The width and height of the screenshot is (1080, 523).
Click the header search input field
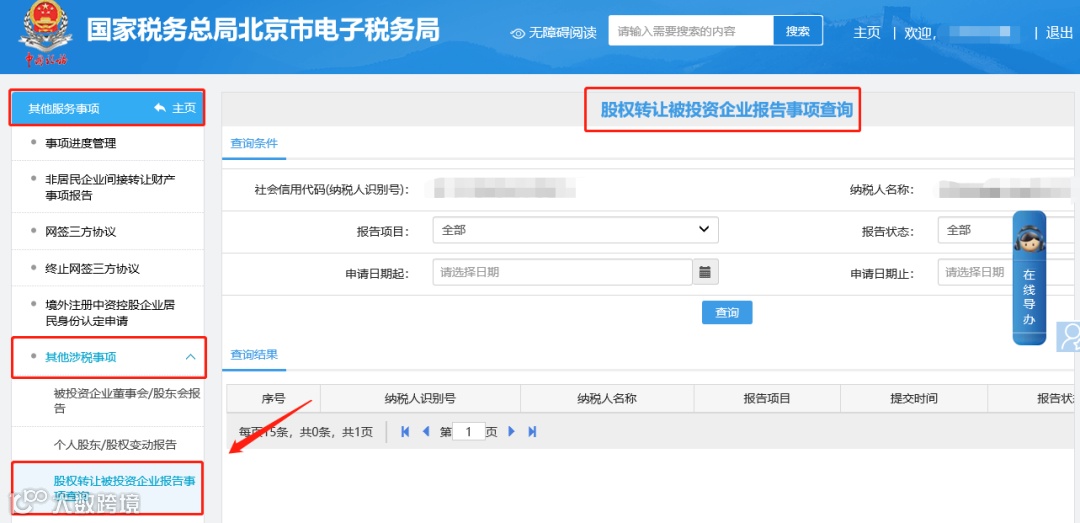point(691,31)
